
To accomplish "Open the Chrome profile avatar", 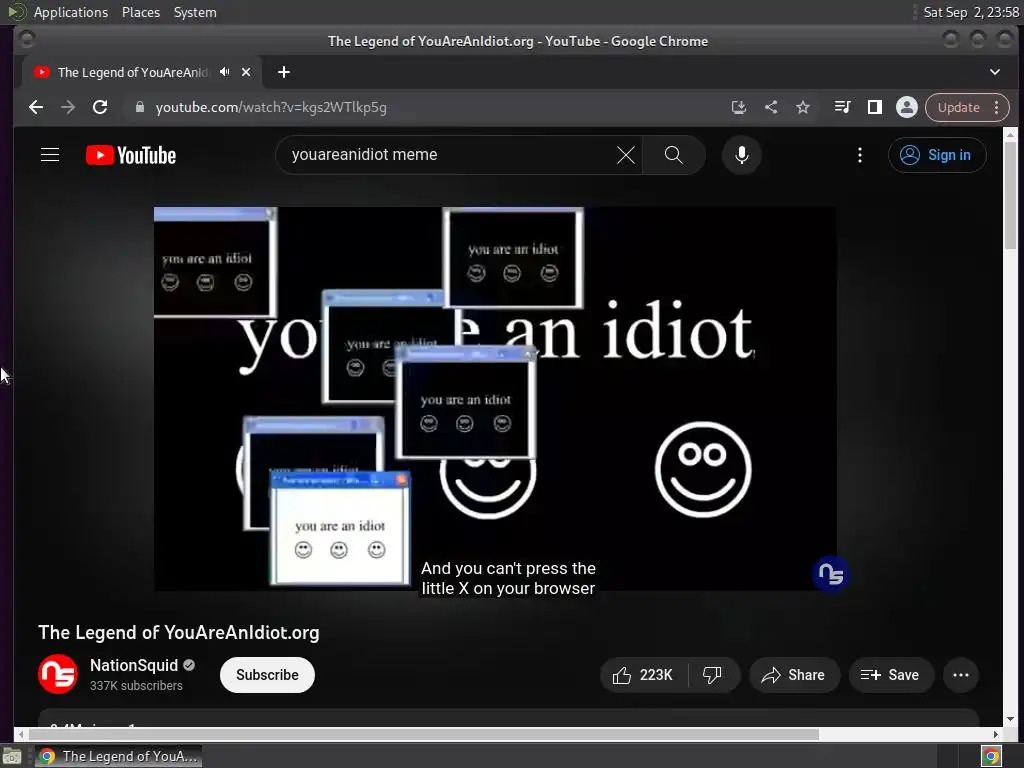I will [906, 107].
